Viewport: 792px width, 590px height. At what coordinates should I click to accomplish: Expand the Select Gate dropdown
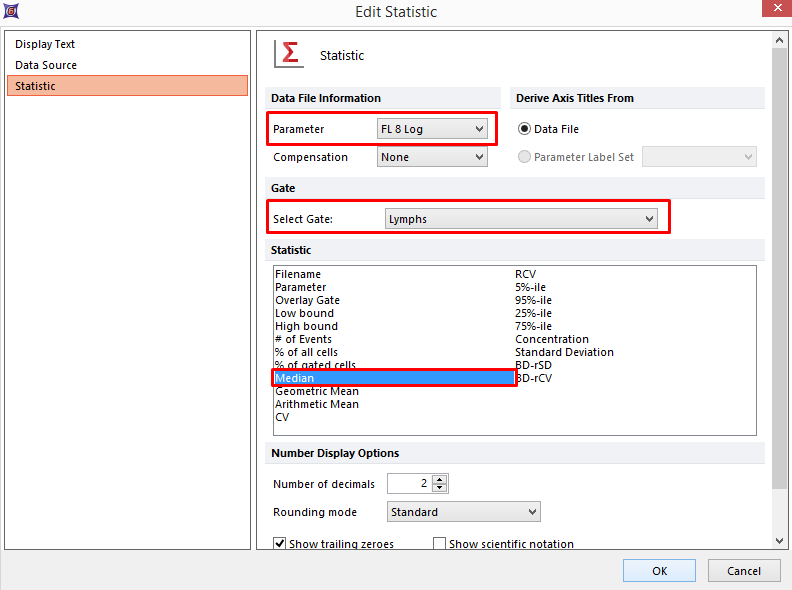coord(522,219)
